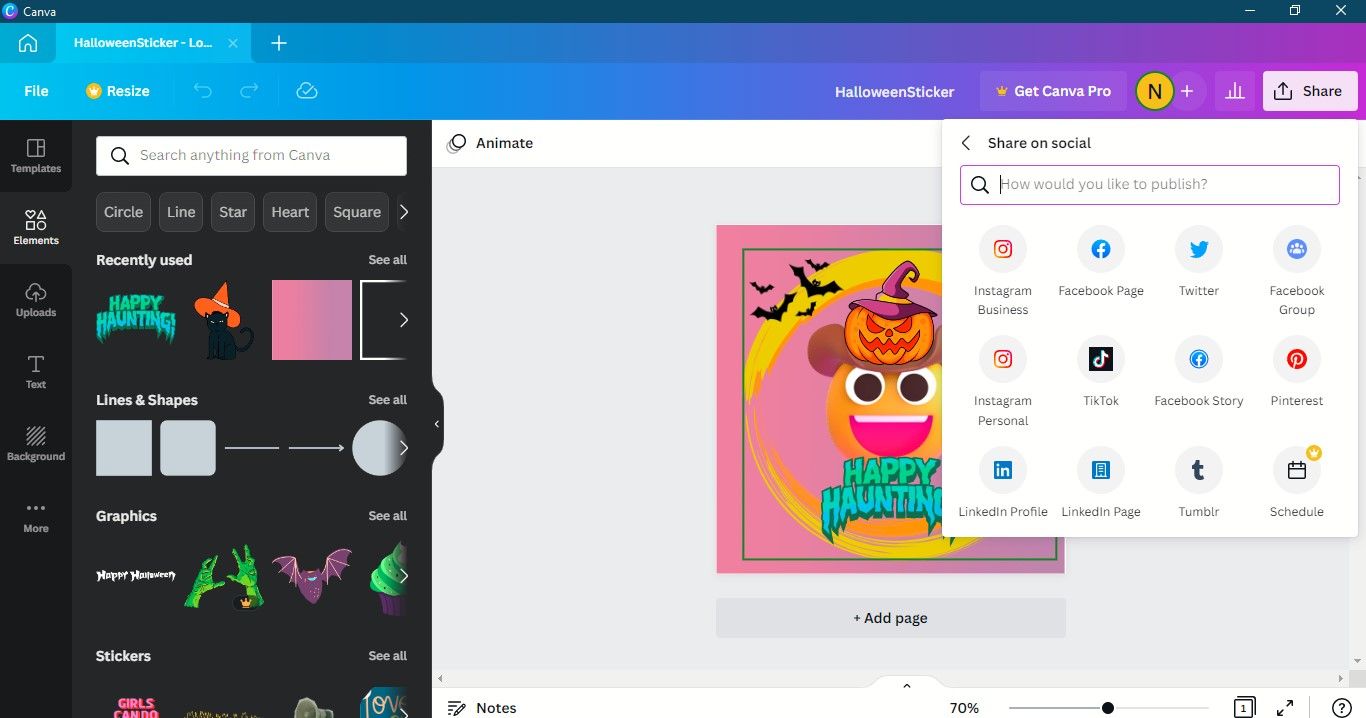The width and height of the screenshot is (1366, 718).
Task: Check cloud save status
Action: (x=307, y=91)
